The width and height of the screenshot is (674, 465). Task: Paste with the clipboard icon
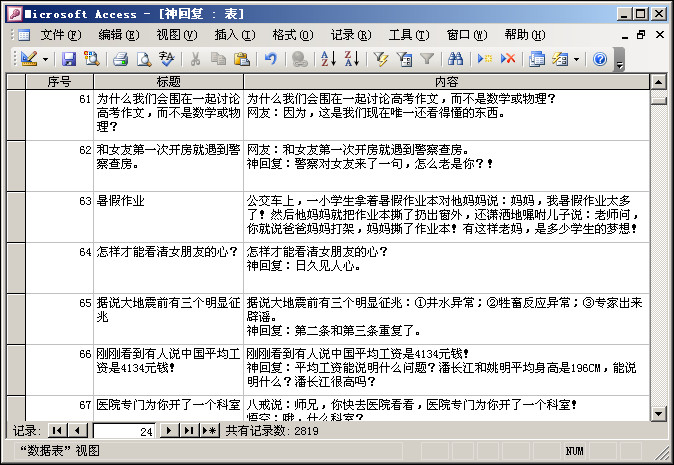242,59
